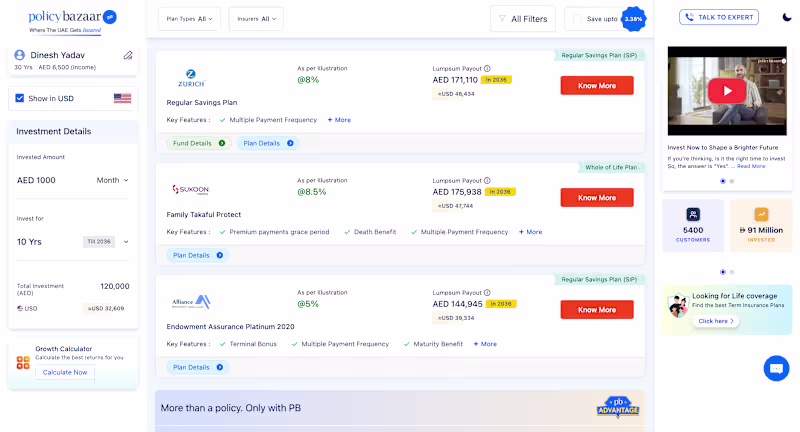
Task: Select second stats carousel dot
Action: (732, 272)
